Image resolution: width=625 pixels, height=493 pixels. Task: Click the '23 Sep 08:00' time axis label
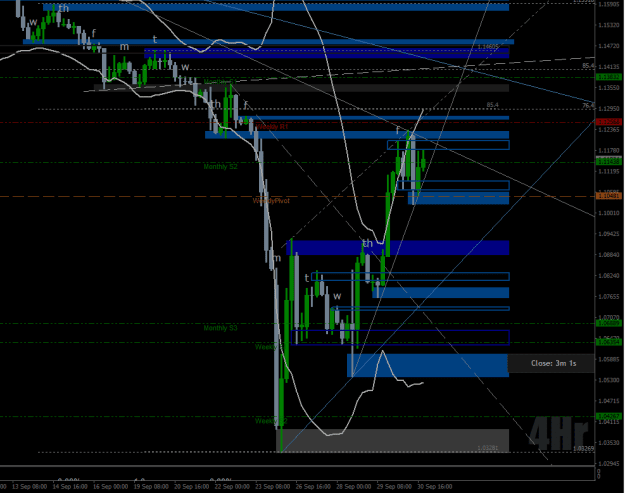coord(273,487)
